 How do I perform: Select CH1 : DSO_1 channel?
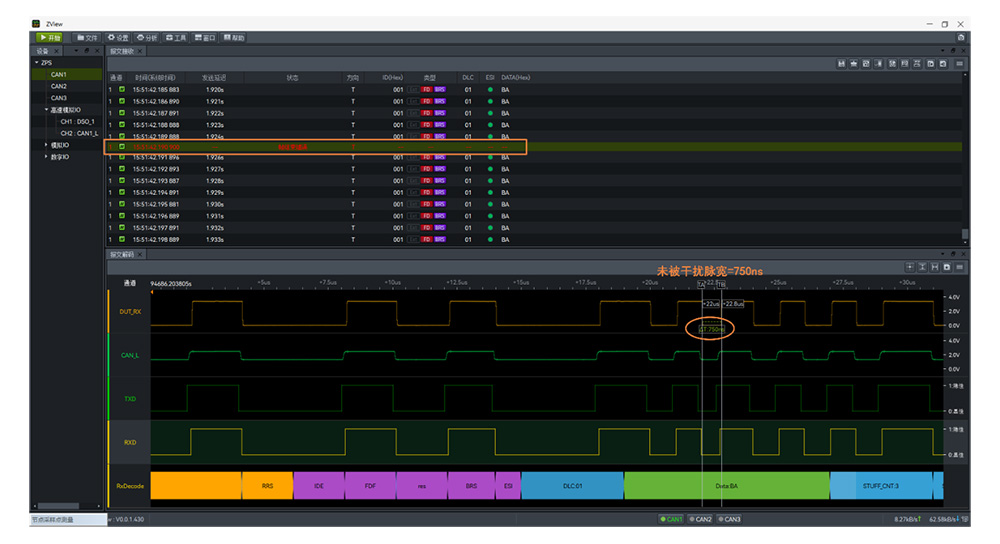77,121
